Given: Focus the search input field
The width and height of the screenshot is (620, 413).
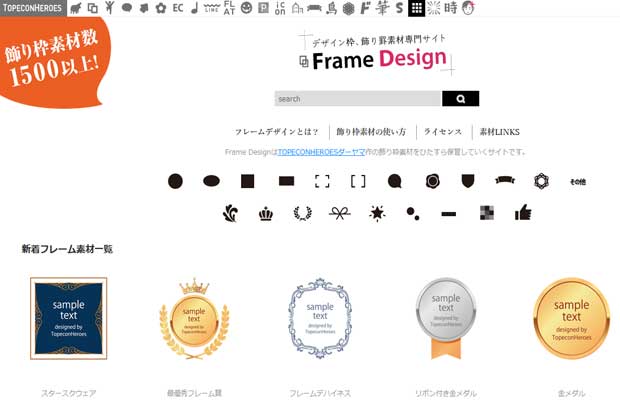Looking at the screenshot, I should (x=358, y=99).
